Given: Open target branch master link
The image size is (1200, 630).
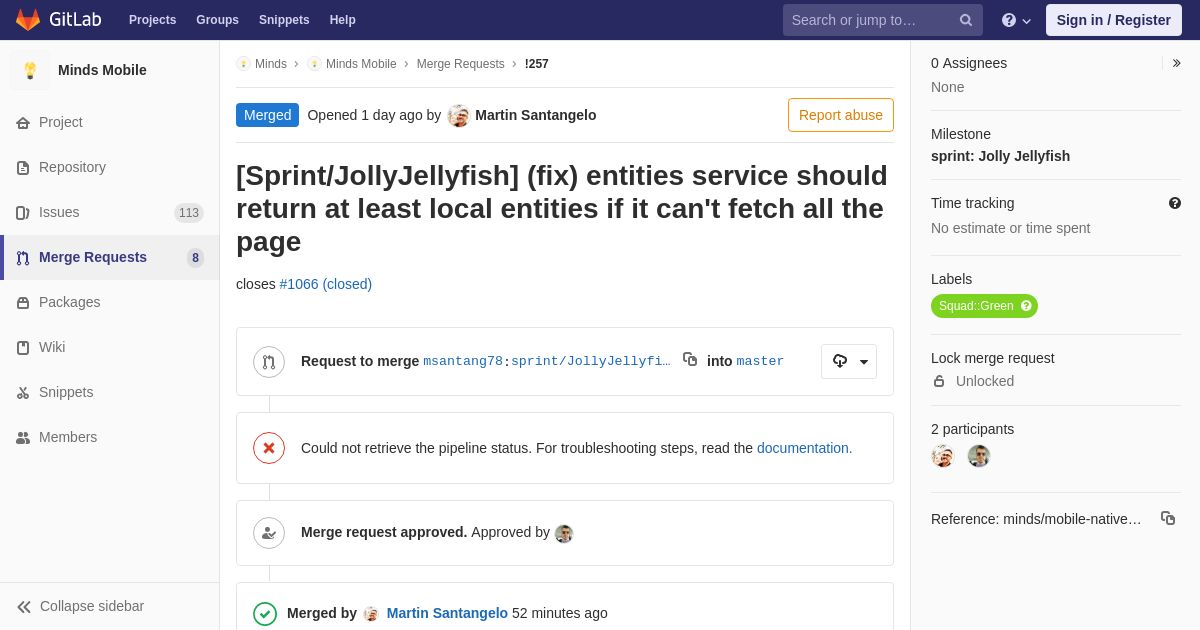Looking at the screenshot, I should click(760, 361).
